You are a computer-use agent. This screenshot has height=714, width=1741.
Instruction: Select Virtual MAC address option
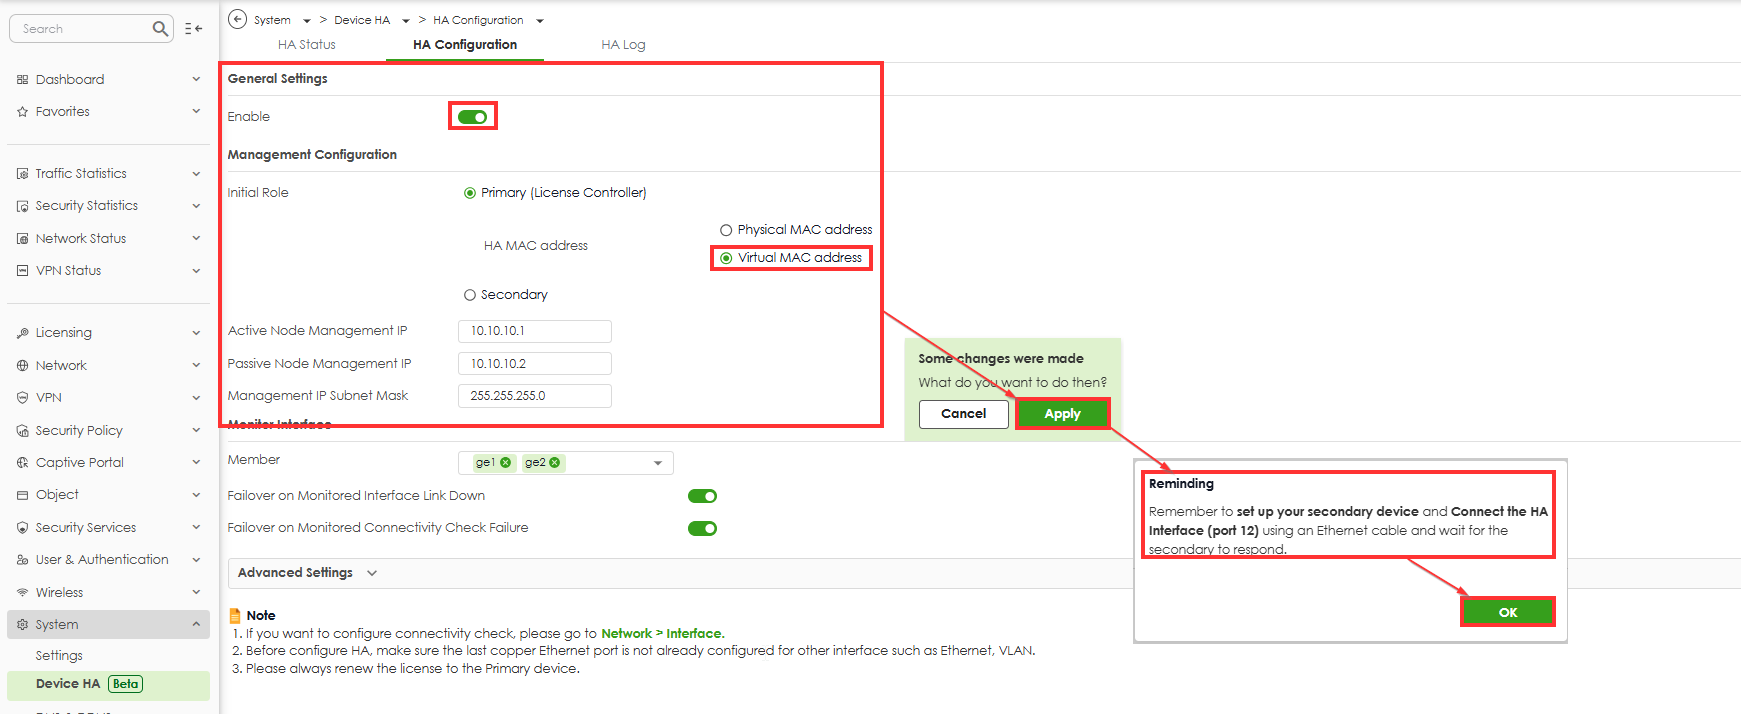[726, 258]
